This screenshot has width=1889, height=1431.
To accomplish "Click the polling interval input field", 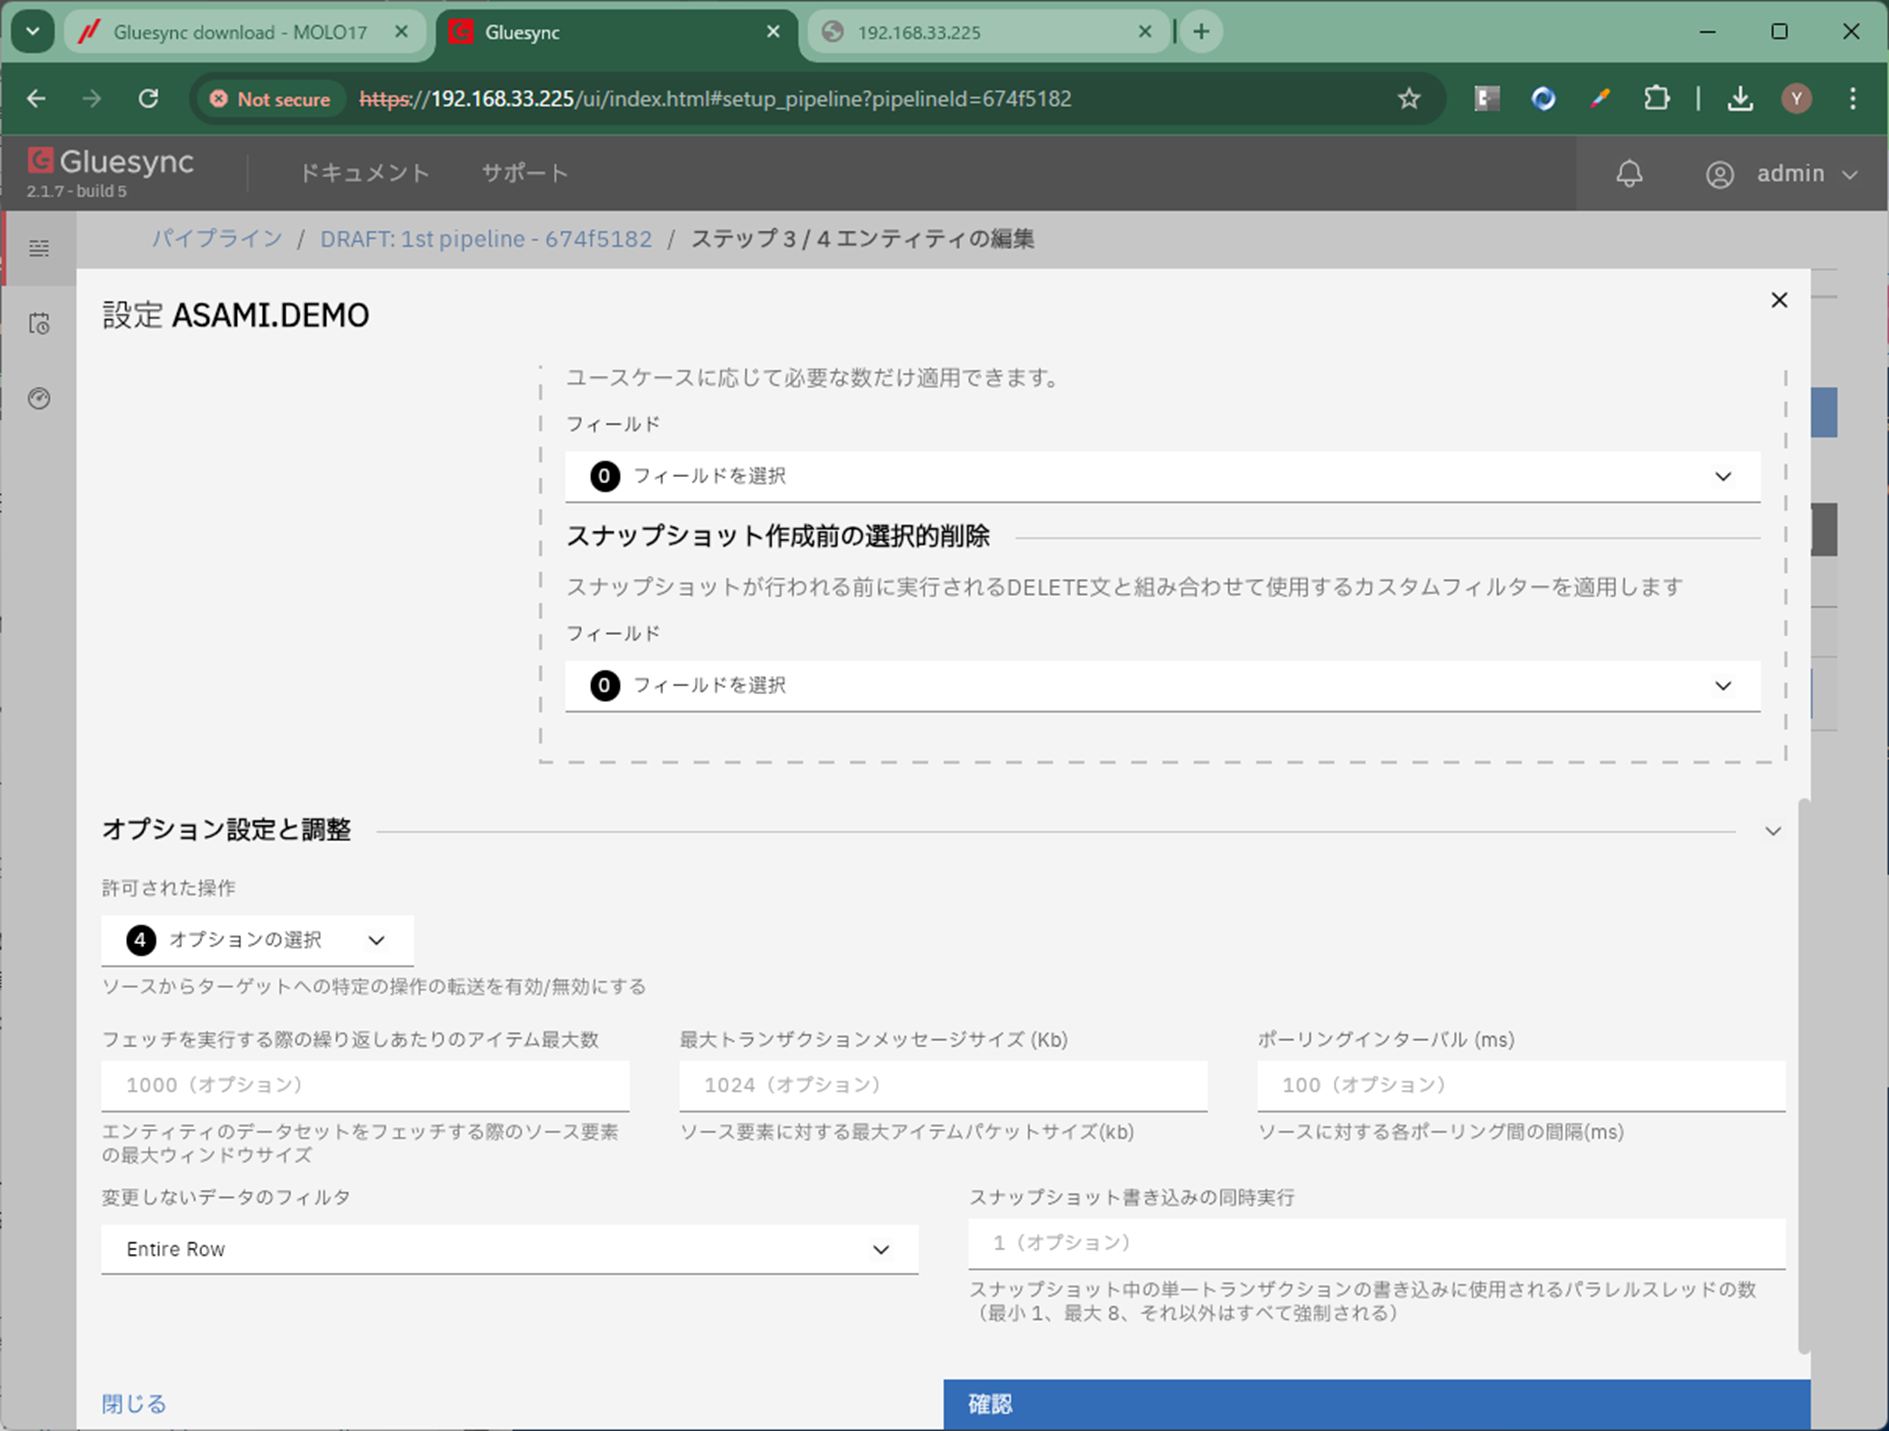I will point(1520,1085).
